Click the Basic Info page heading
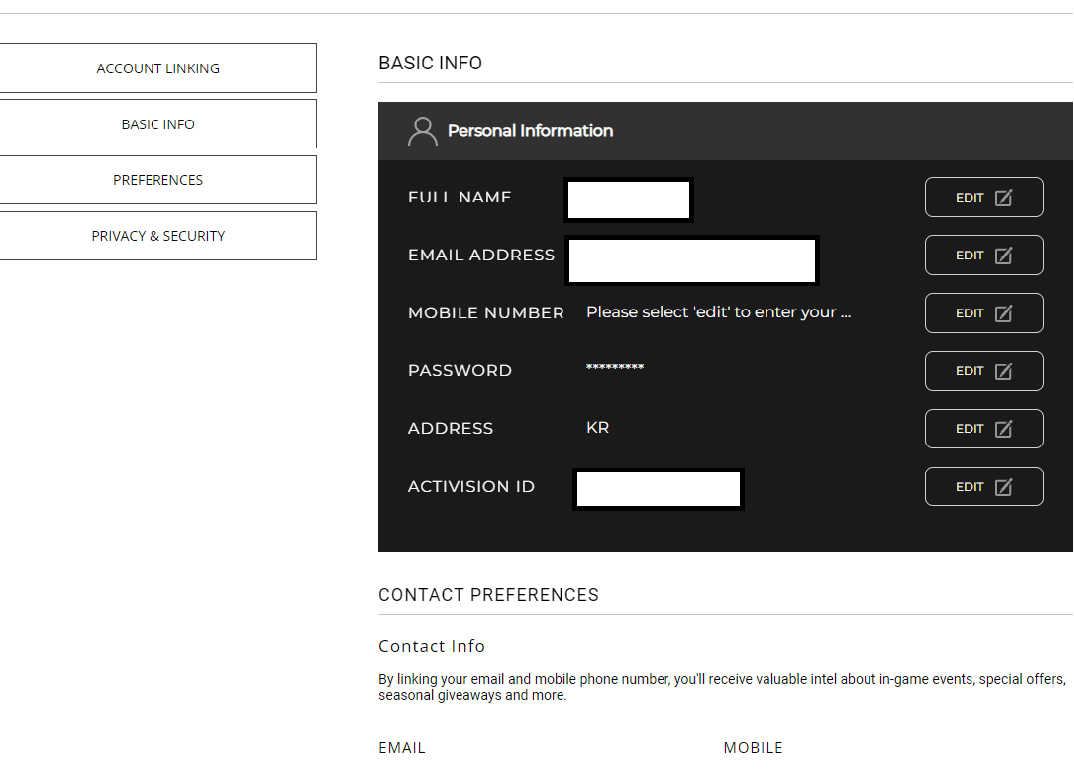 (x=430, y=63)
